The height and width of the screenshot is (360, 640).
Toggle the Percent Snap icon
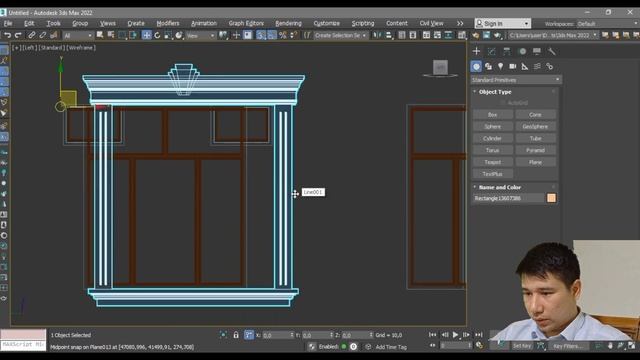[282, 36]
